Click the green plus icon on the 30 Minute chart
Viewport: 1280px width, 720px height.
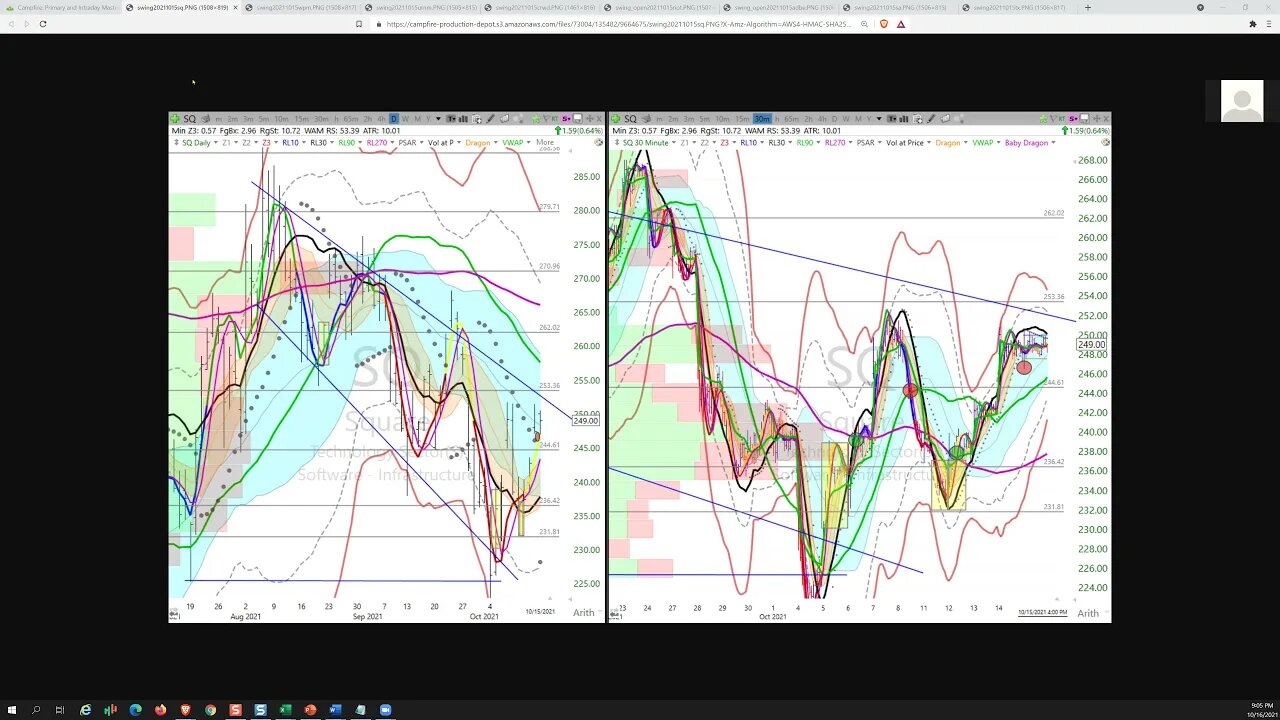[616, 118]
